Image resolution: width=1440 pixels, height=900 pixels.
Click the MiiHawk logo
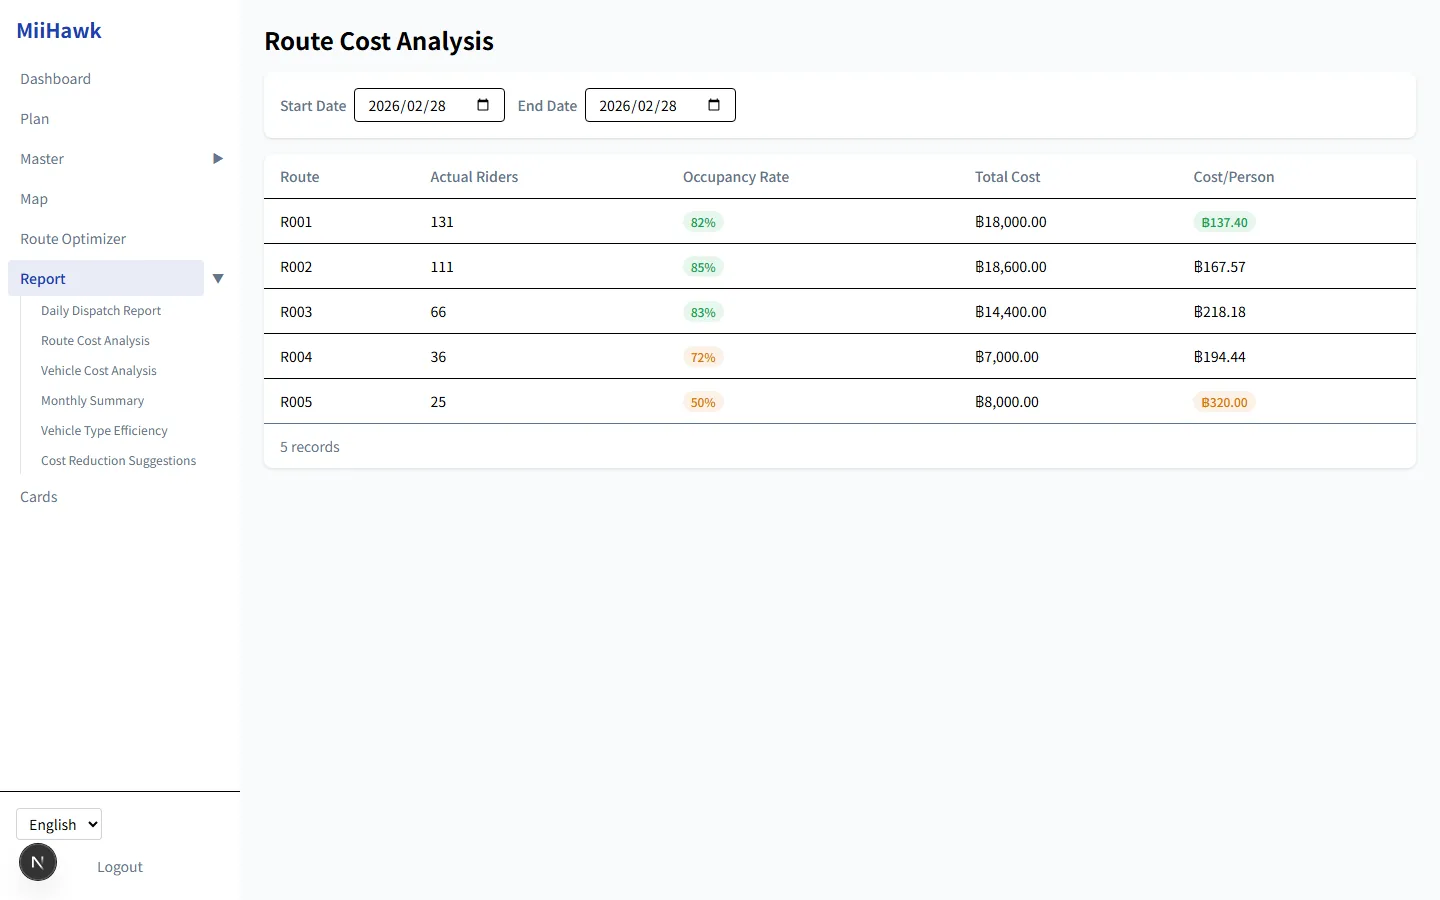point(59,31)
